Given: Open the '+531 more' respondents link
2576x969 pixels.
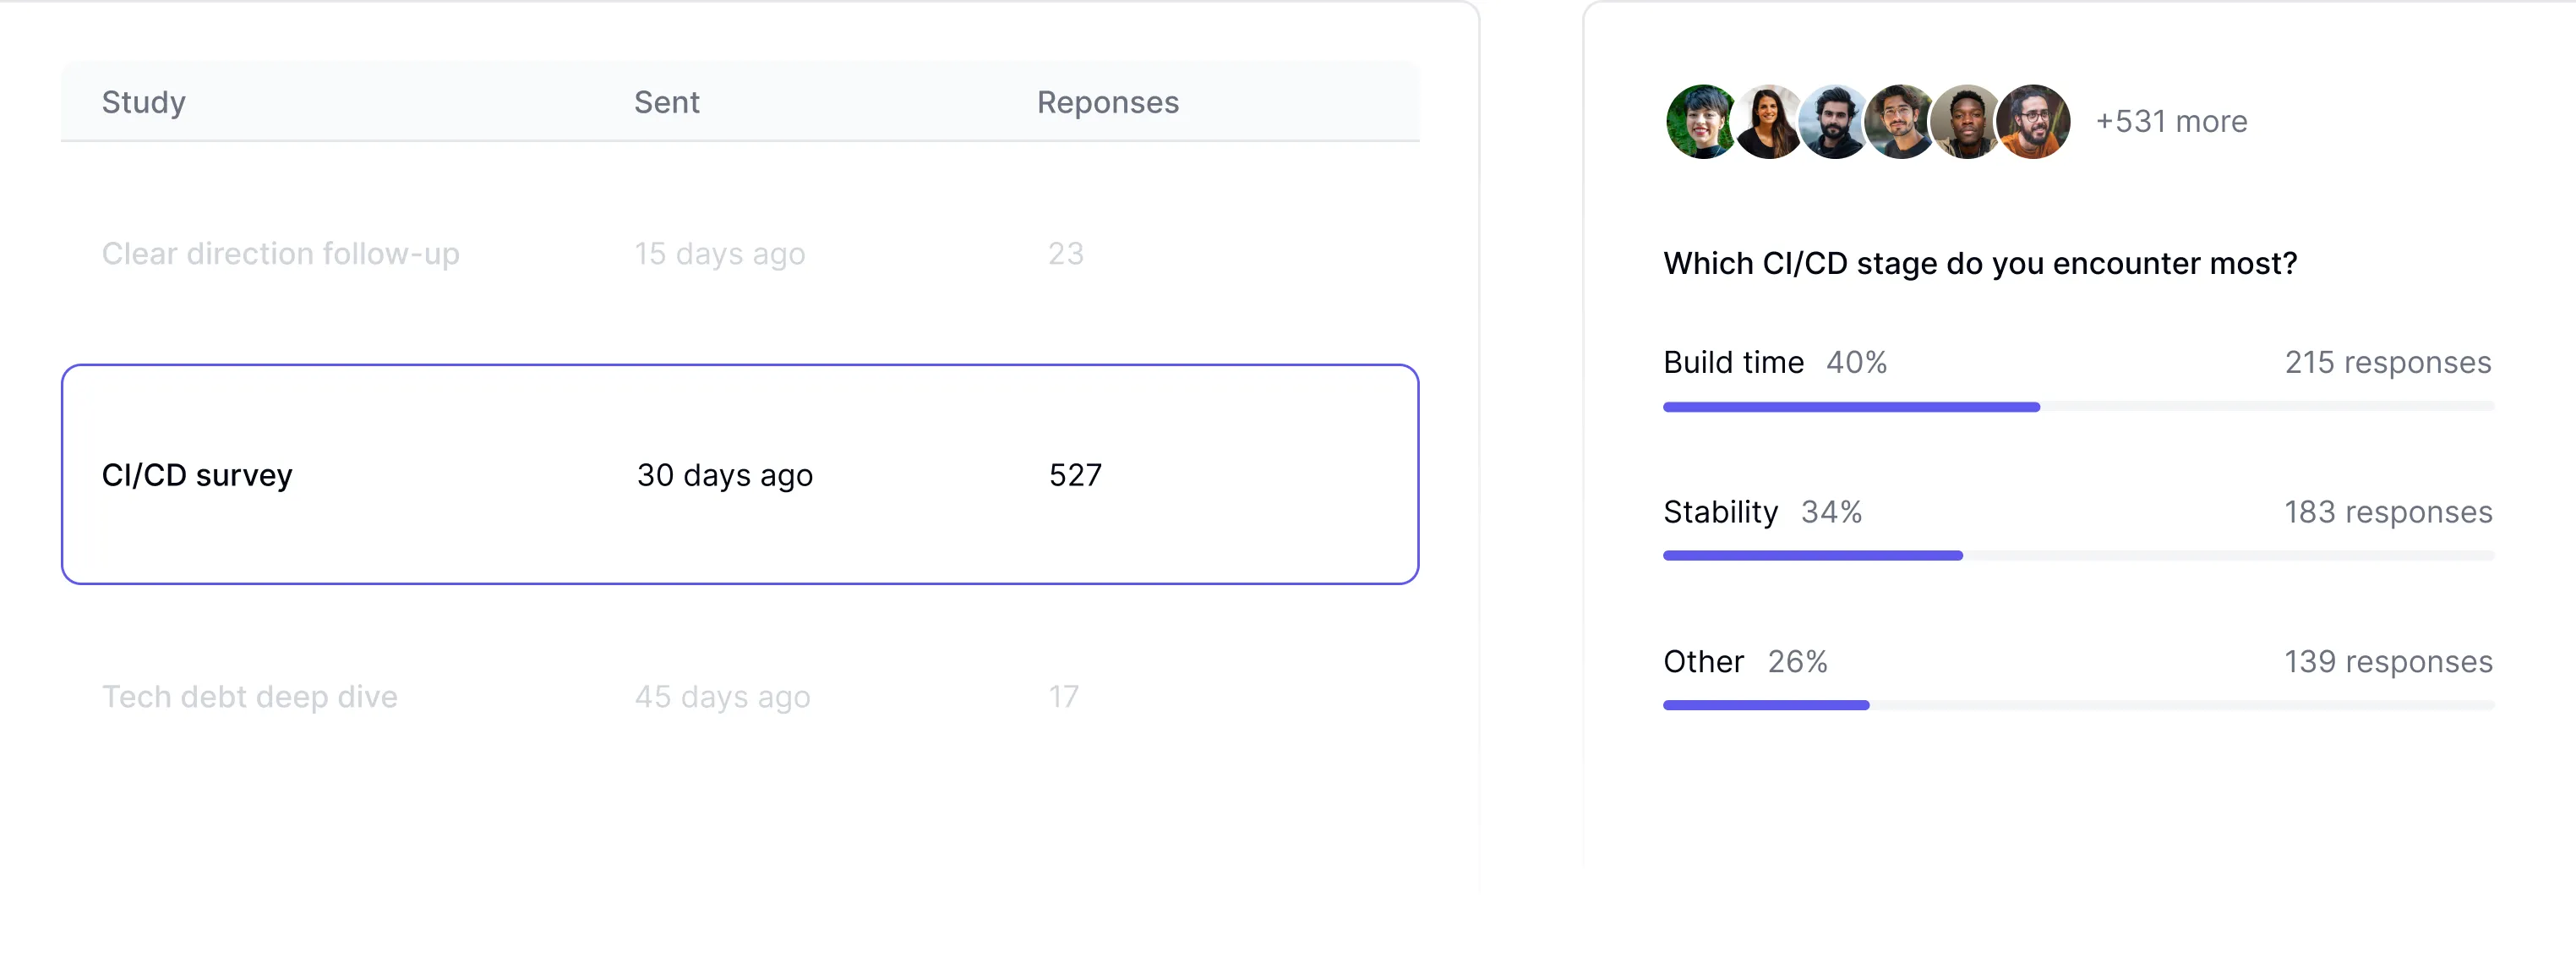Looking at the screenshot, I should click(2171, 122).
